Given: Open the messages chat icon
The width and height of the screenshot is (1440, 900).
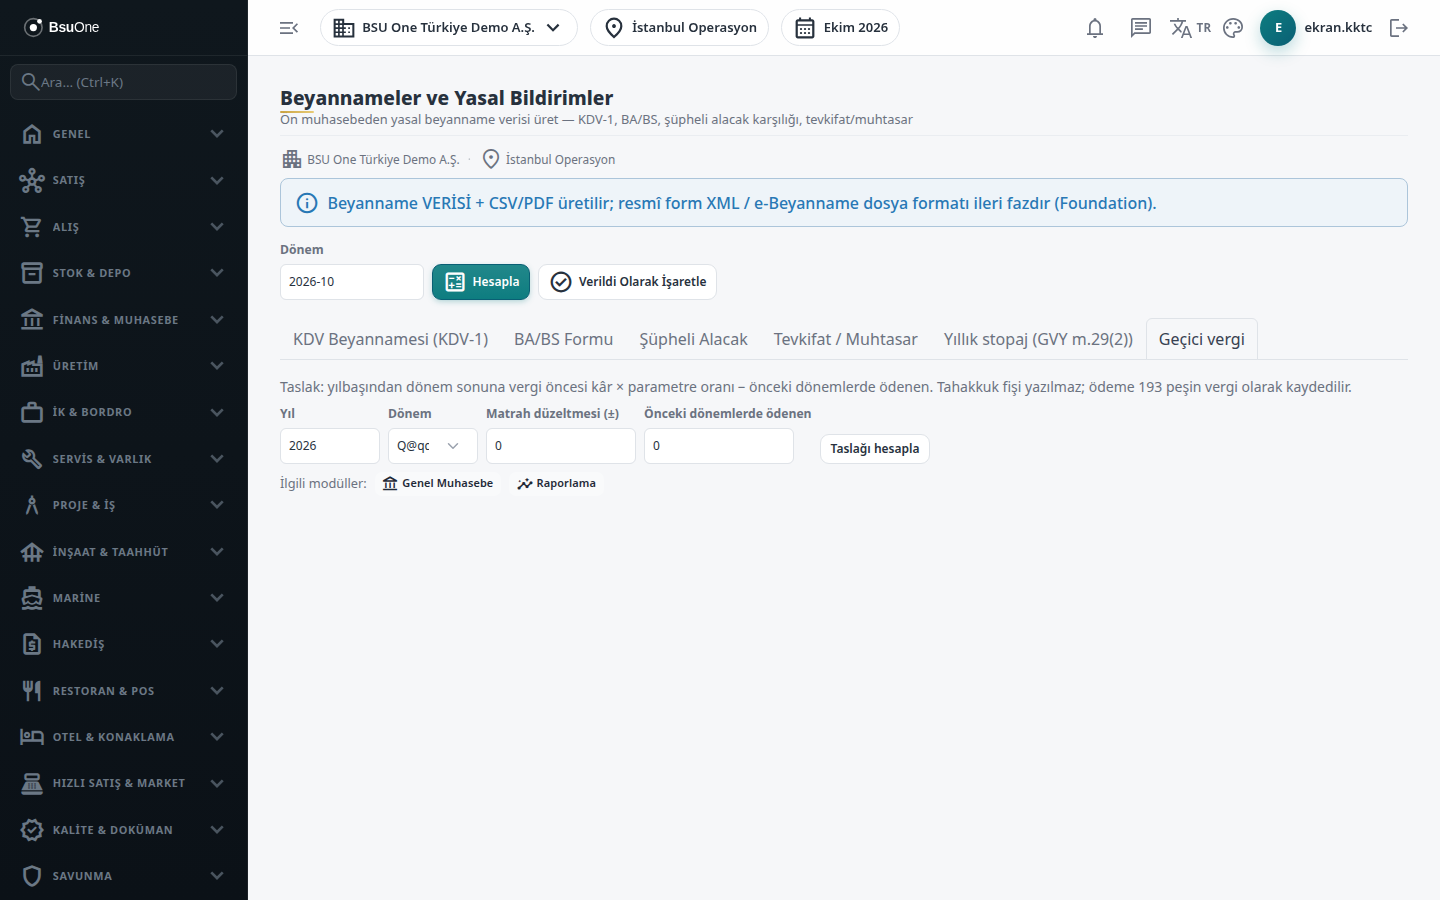Looking at the screenshot, I should (x=1141, y=28).
